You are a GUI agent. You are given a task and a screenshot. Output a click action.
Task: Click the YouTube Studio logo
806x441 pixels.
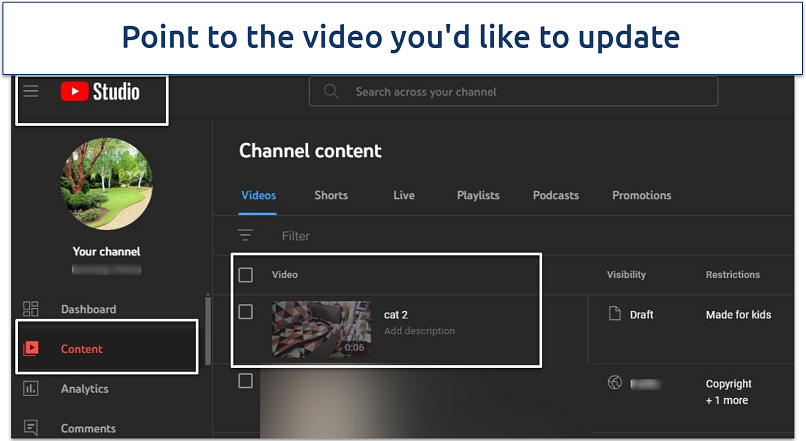coord(100,91)
